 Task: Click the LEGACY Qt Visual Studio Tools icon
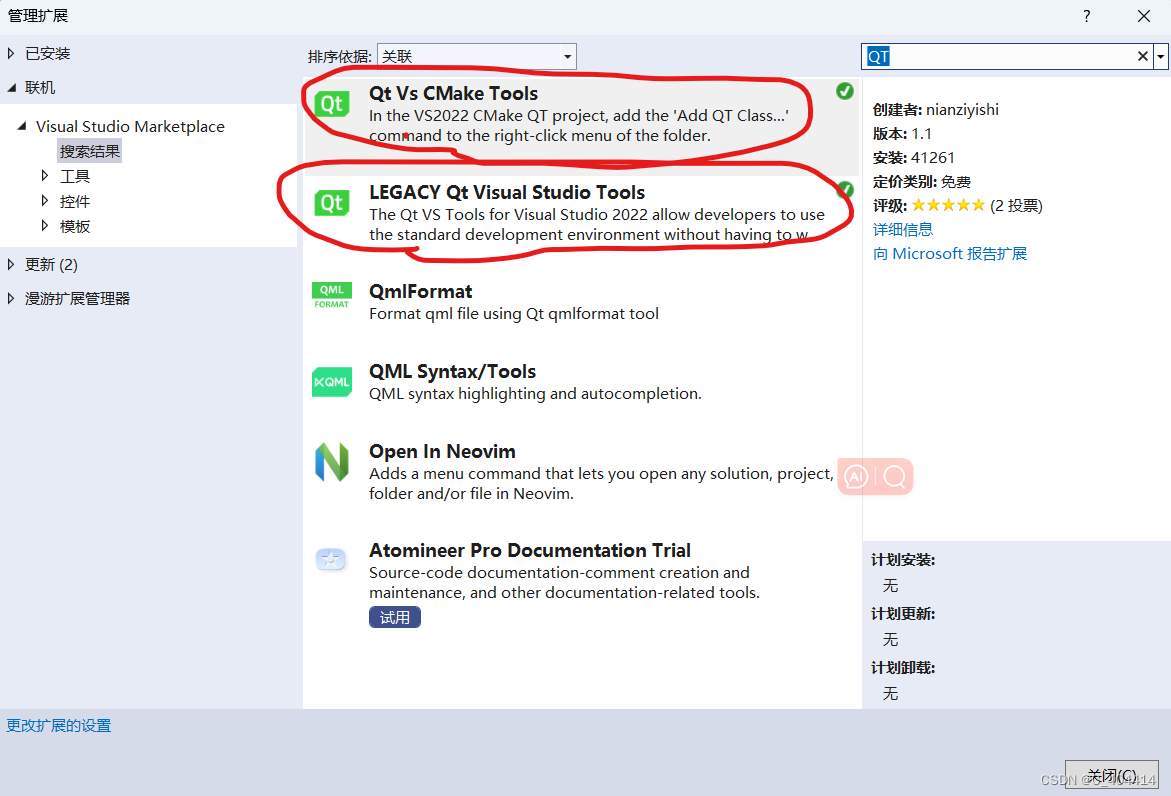pos(331,202)
